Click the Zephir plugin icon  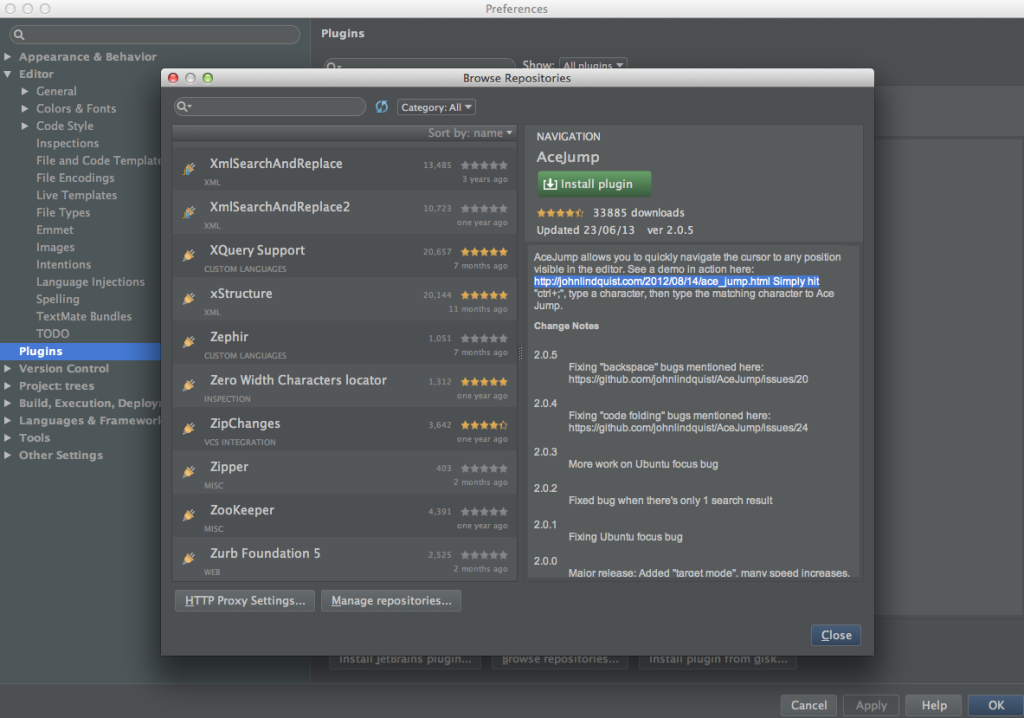(189, 342)
